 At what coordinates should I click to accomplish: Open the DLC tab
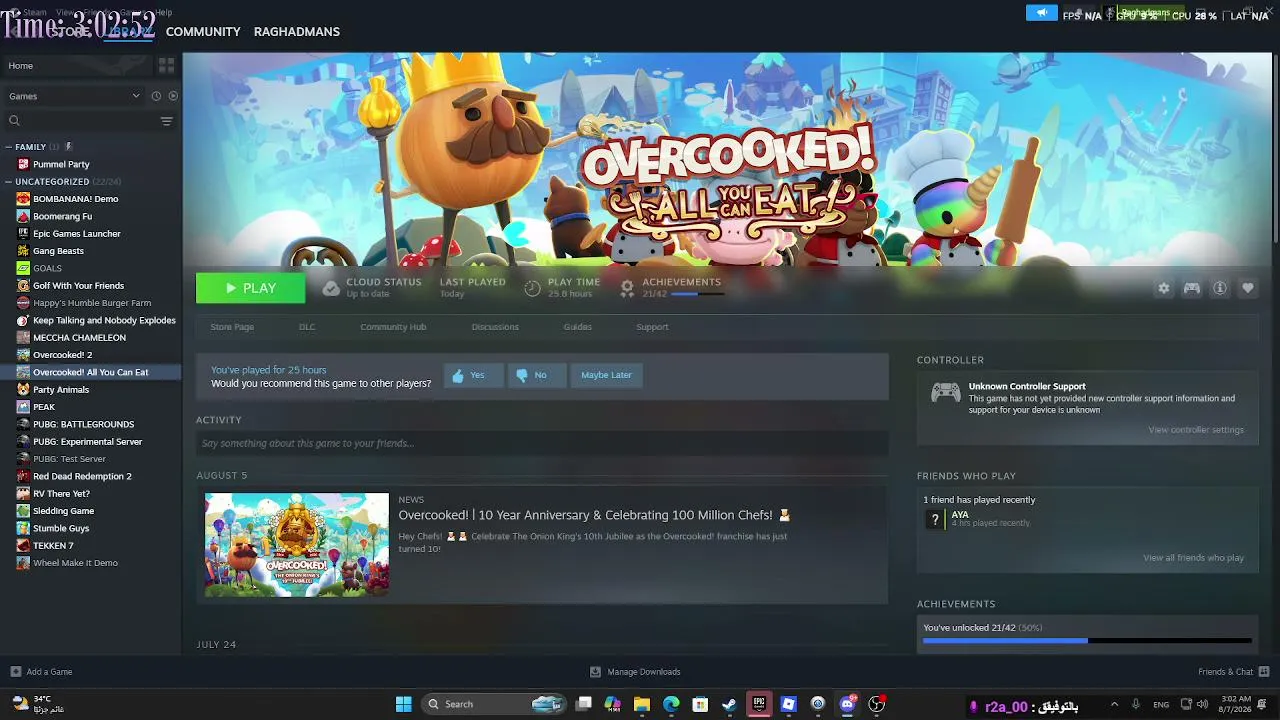(x=307, y=327)
